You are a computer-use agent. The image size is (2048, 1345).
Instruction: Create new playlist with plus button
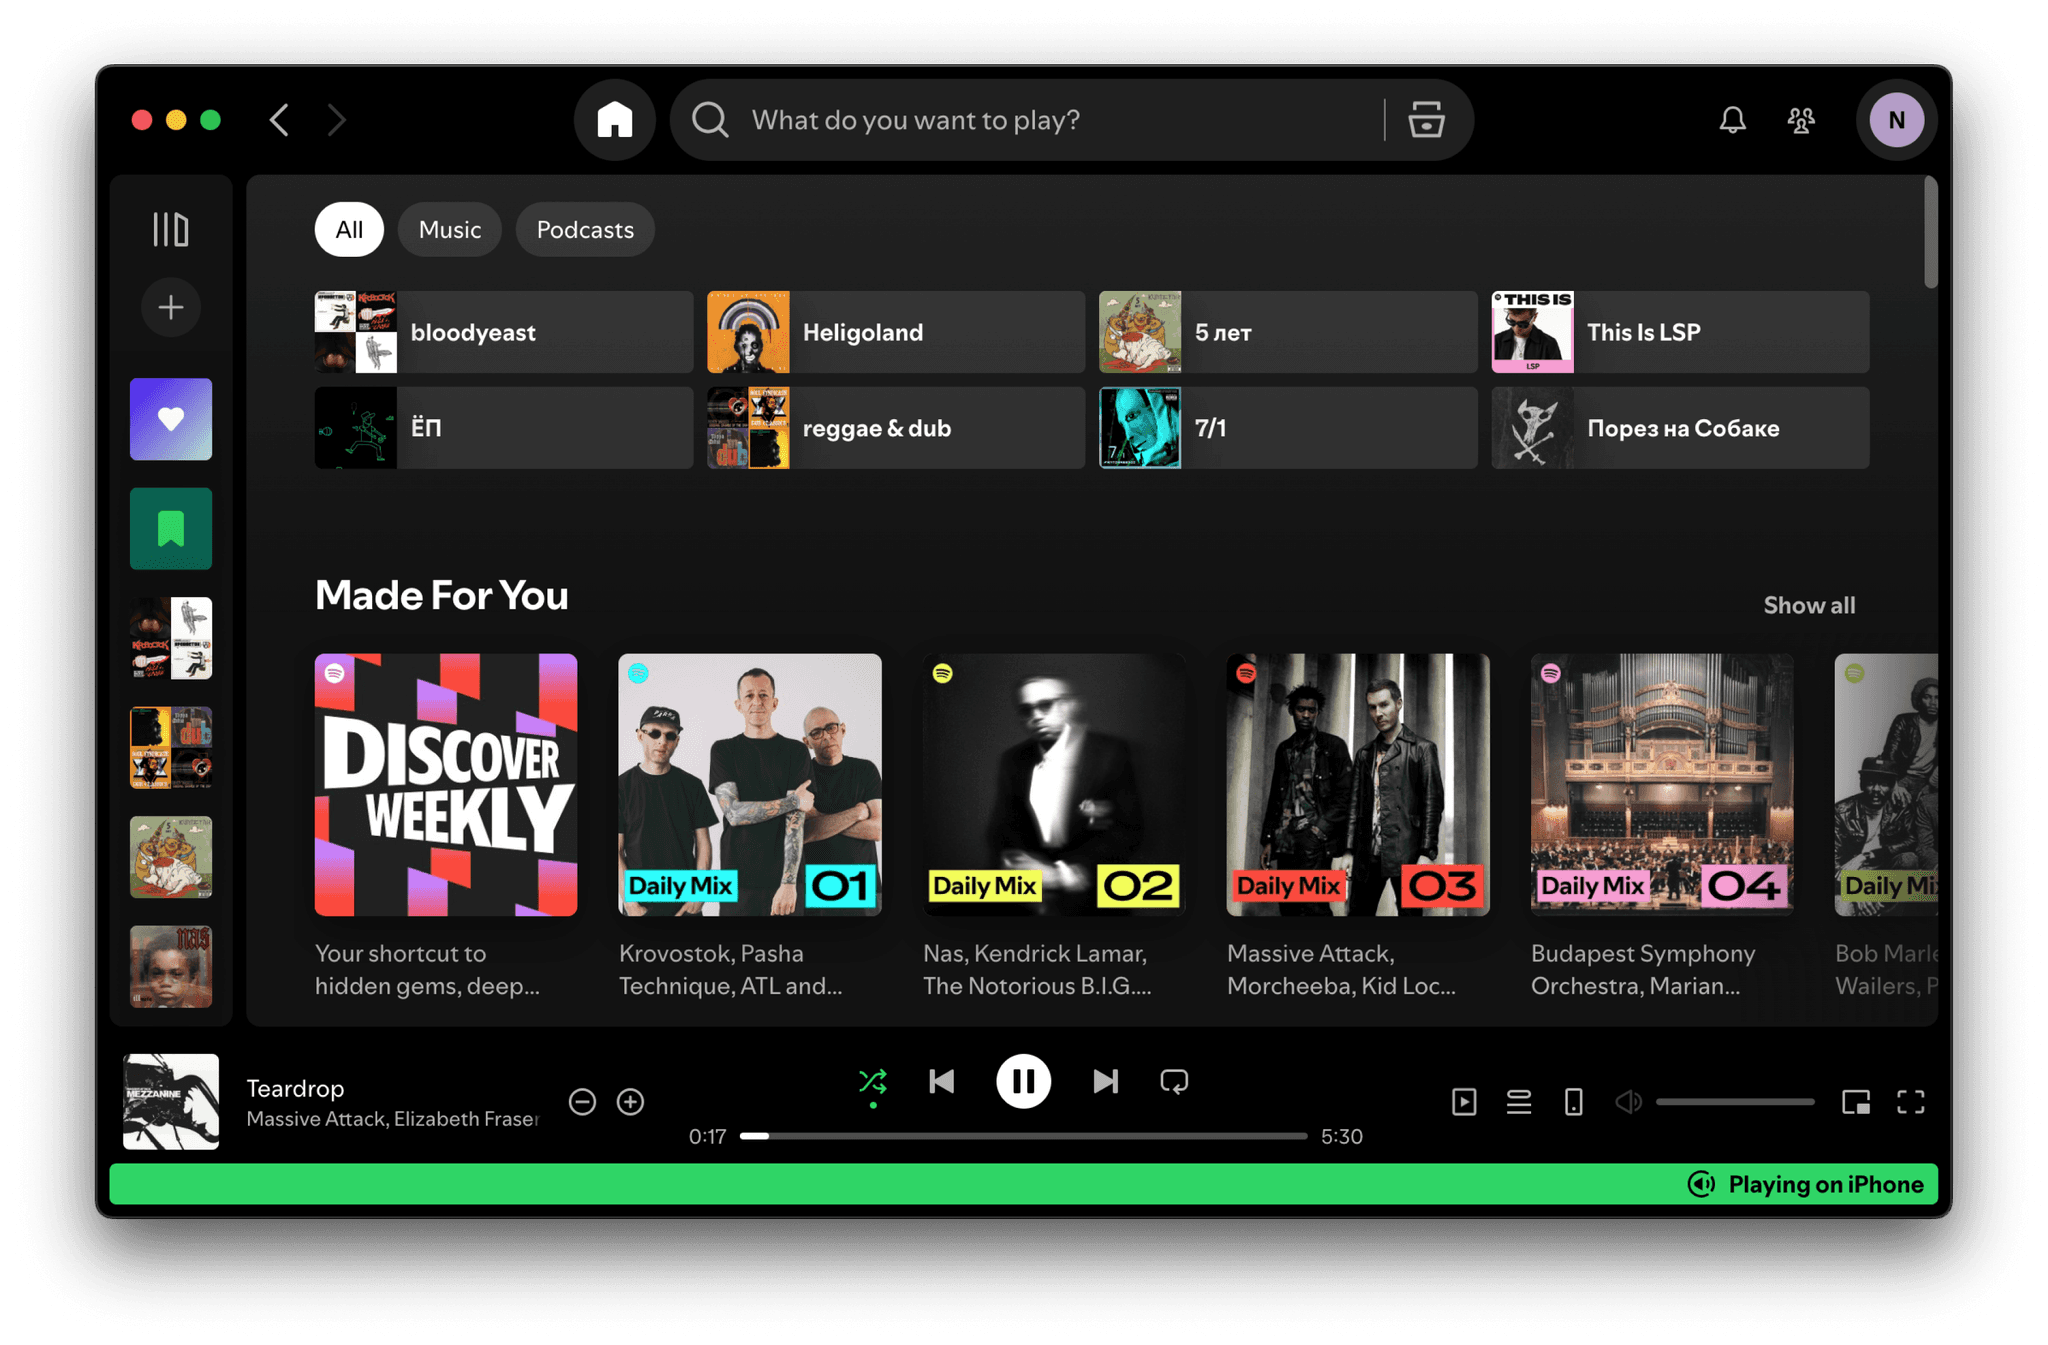[170, 307]
